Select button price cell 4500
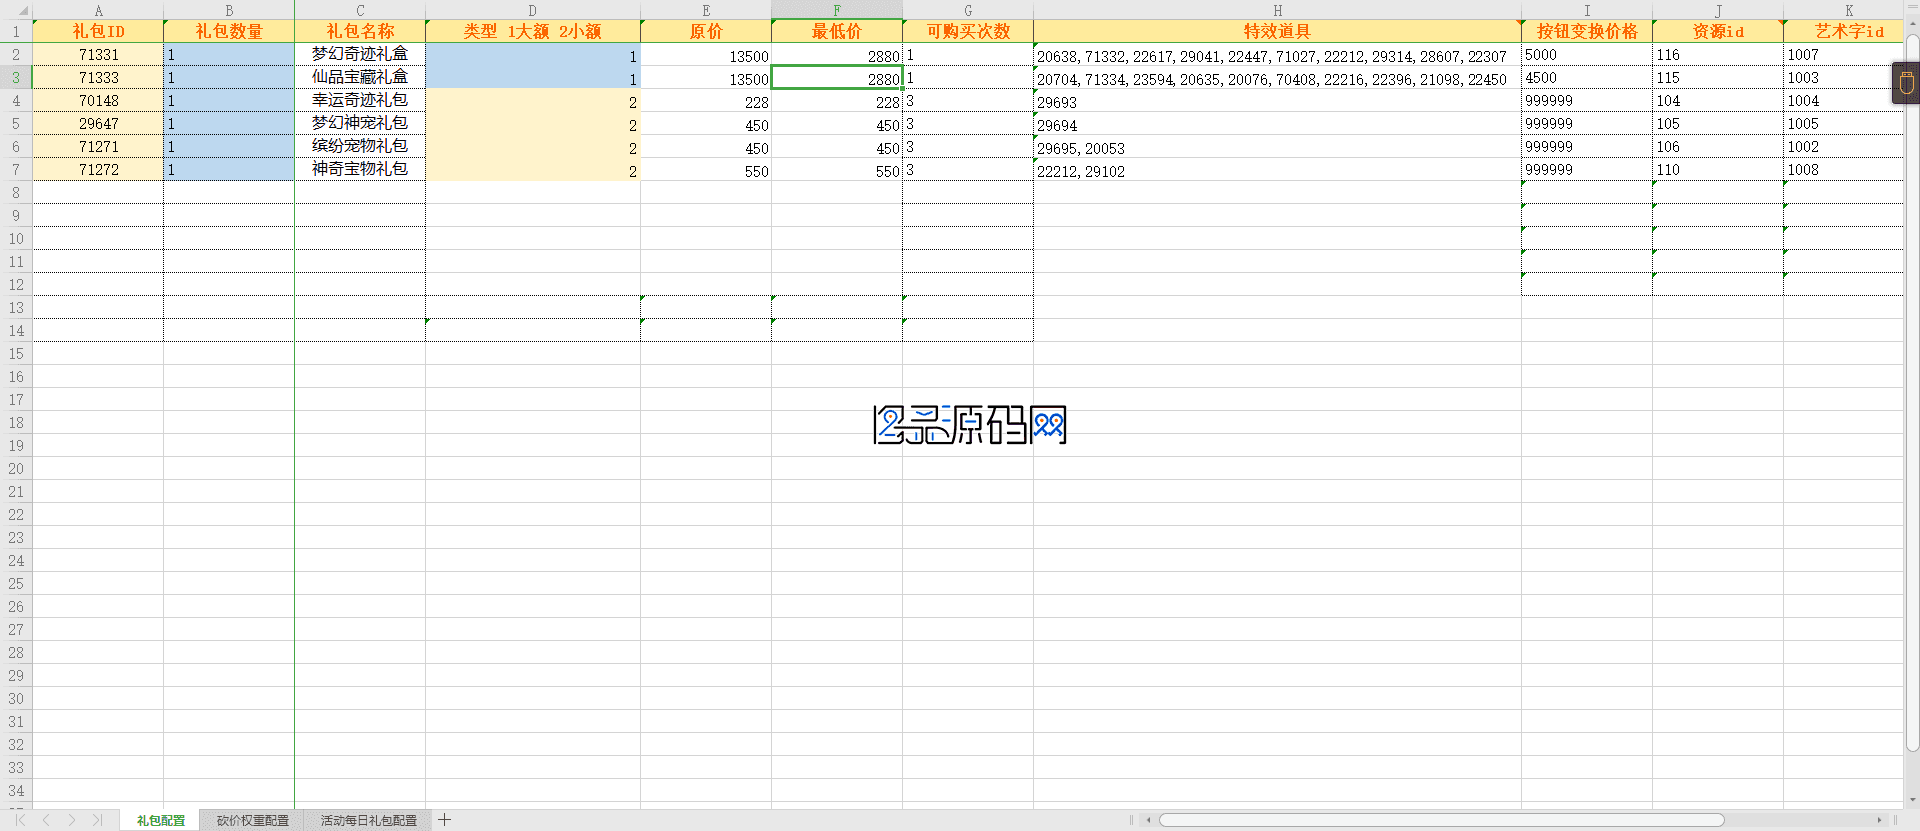1920x831 pixels. (1587, 77)
